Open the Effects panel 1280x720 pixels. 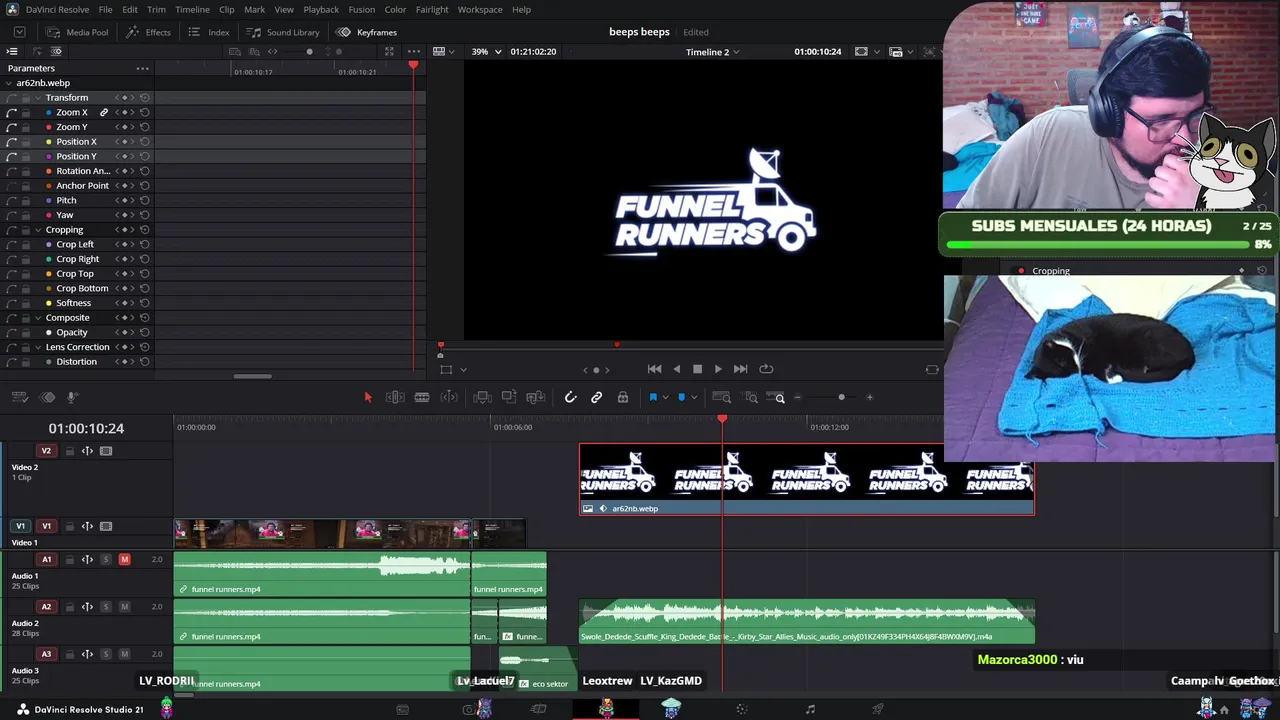click(148, 32)
